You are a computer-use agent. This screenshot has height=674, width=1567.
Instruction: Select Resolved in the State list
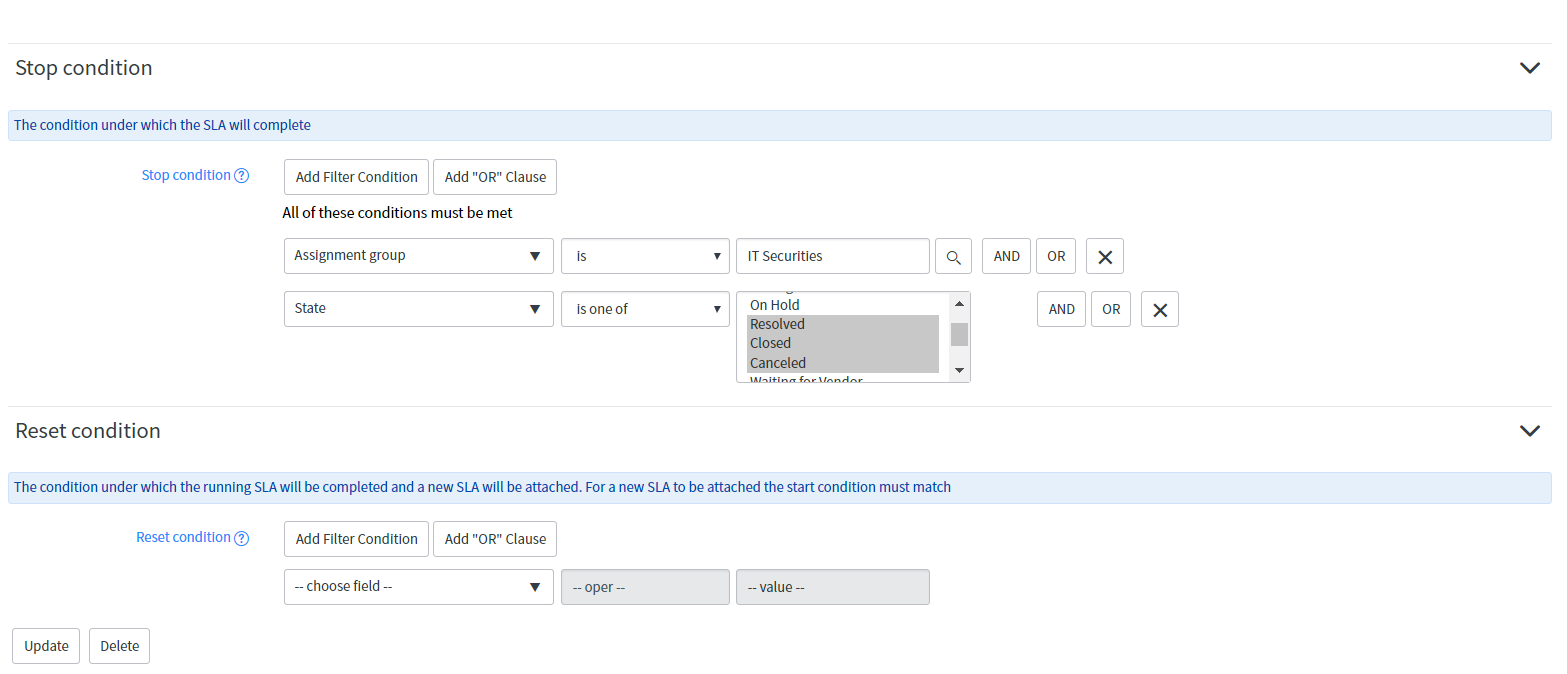point(843,324)
